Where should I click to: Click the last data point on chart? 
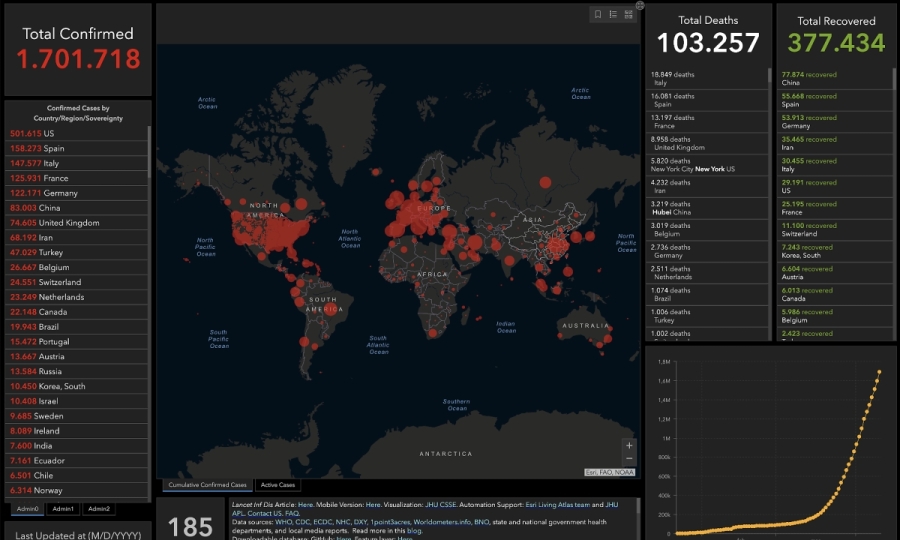[879, 372]
